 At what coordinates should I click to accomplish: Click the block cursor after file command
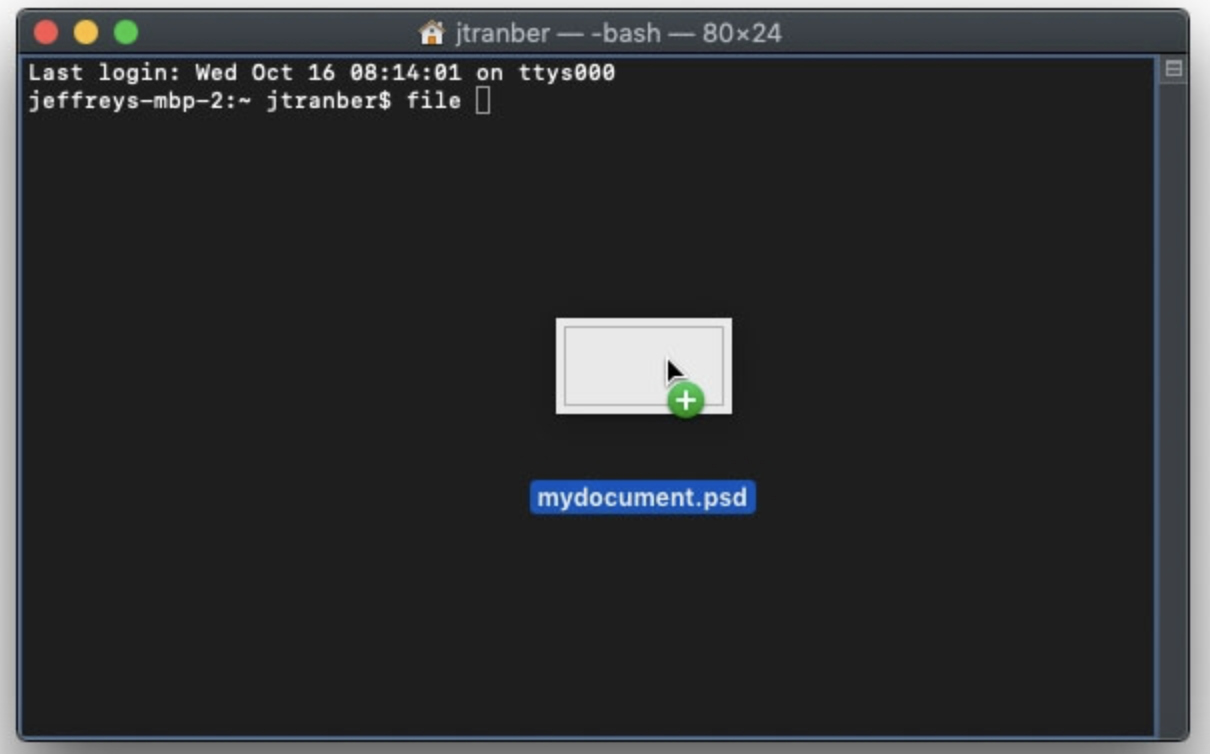tap(483, 101)
